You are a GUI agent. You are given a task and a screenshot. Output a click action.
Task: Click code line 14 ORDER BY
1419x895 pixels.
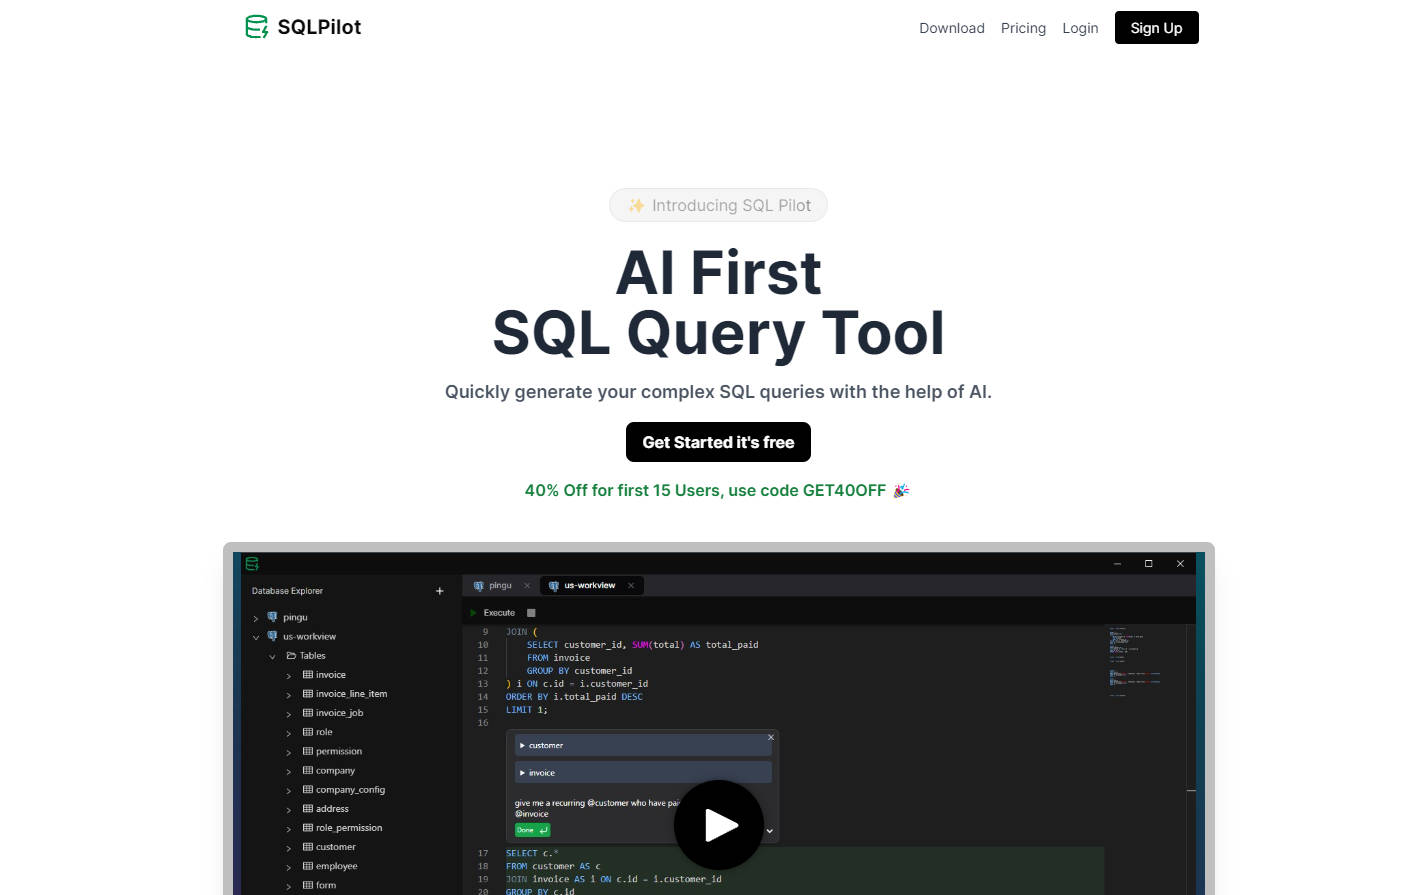[574, 697]
